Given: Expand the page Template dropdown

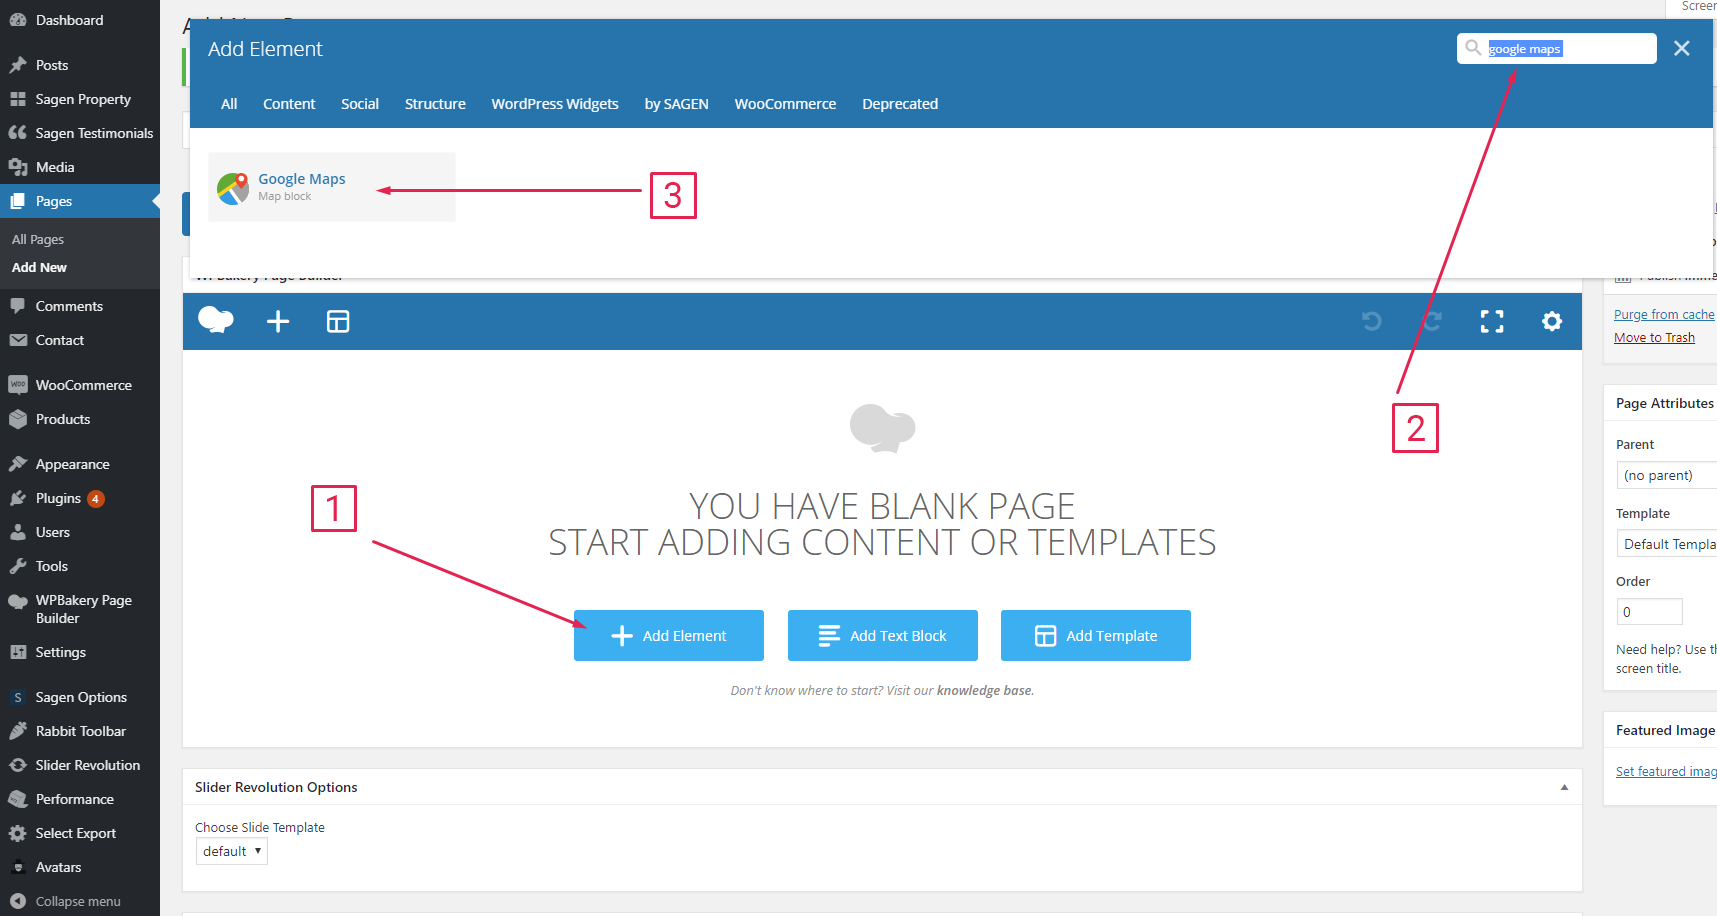Looking at the screenshot, I should pyautogui.click(x=1665, y=544).
